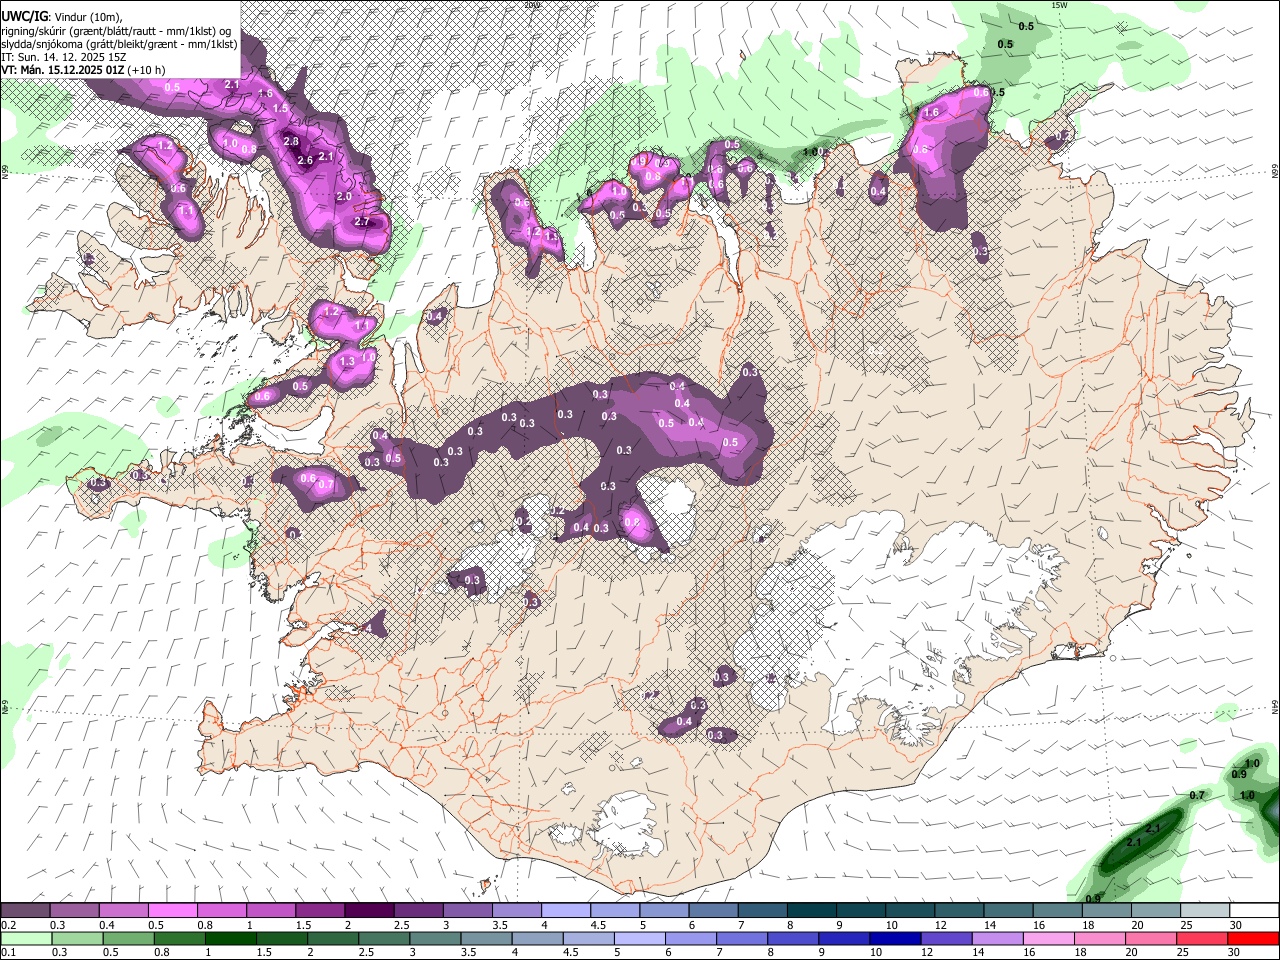1280x960 pixels.
Task: Click the (+10 h) forecast offset text
Action: pyautogui.click(x=146, y=70)
